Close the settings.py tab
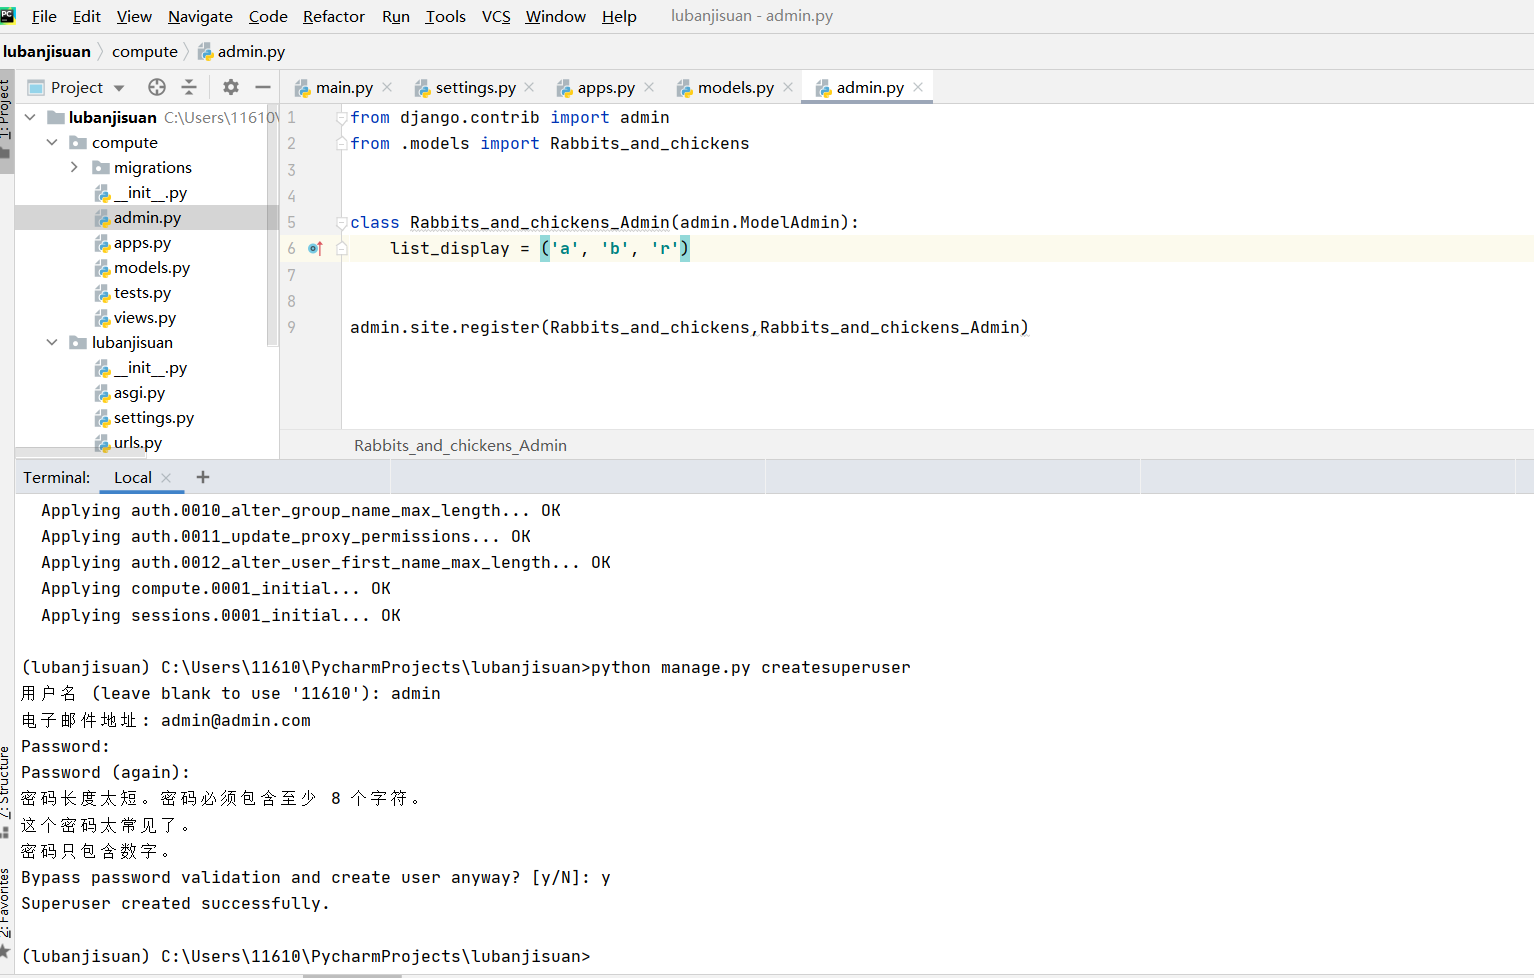 (x=529, y=87)
